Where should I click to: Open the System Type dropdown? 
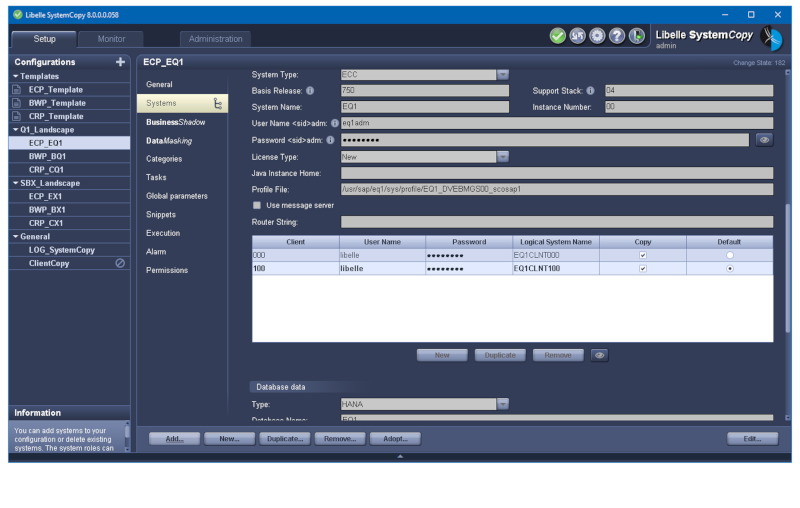click(503, 74)
